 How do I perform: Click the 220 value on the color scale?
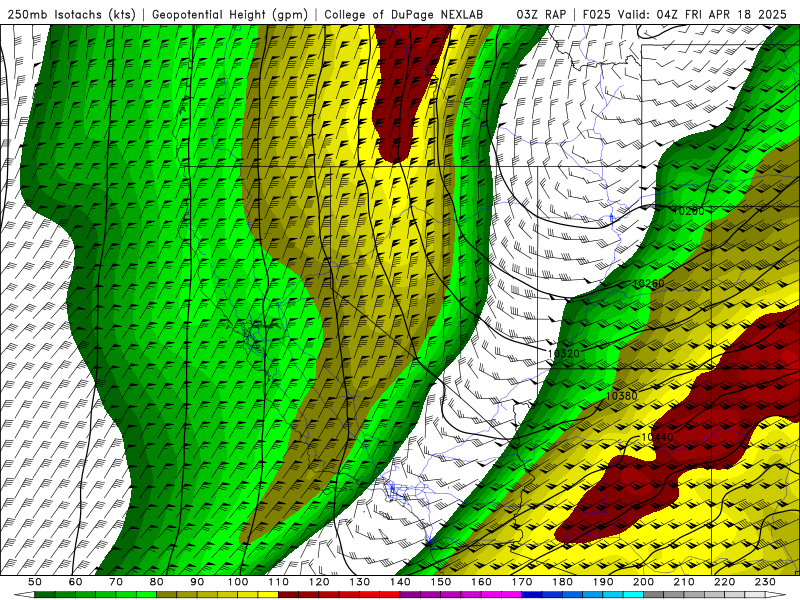point(725,582)
